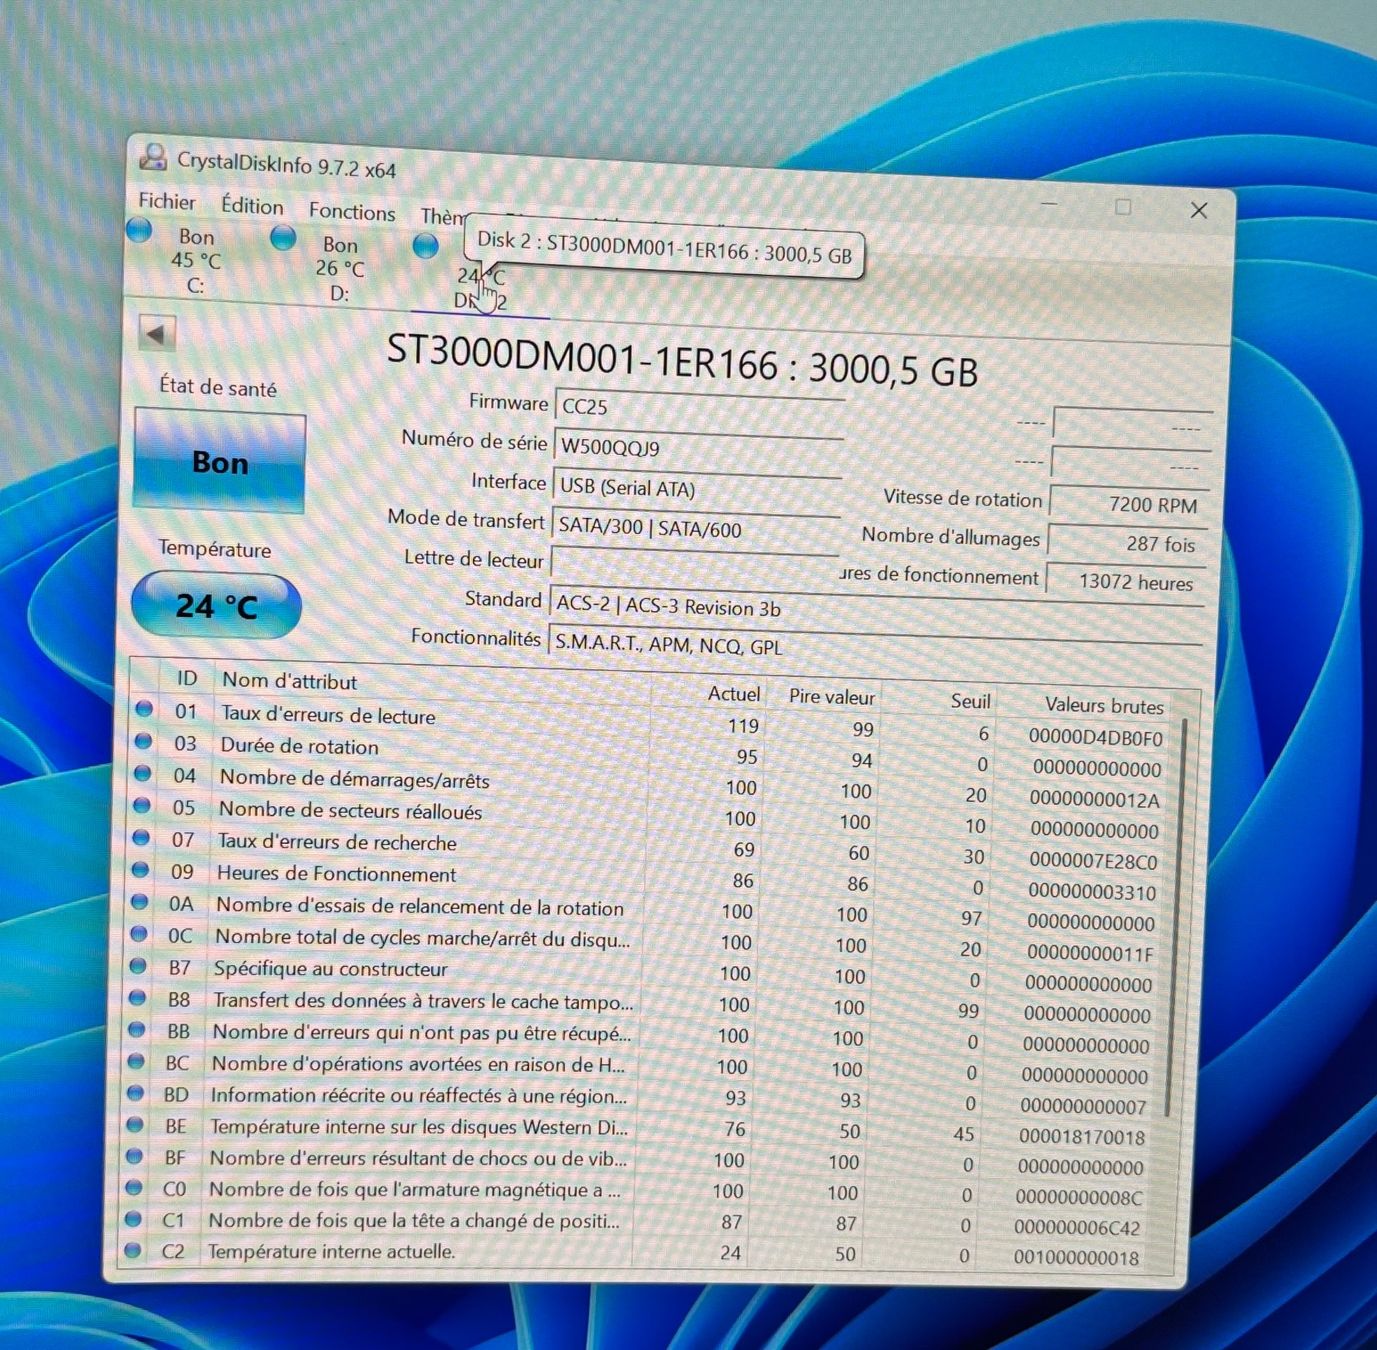Open the Édition menu
Viewport: 1377px width, 1350px height.
[252, 206]
